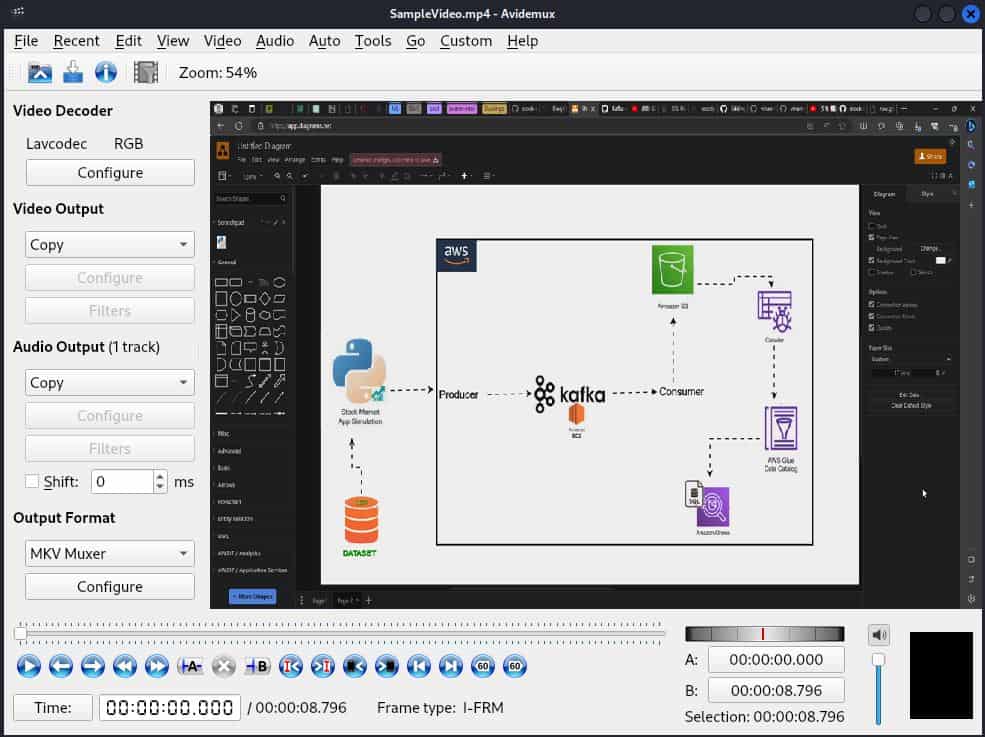985x737 pixels.
Task: Enable the audio Shift checkbox
Action: click(31, 481)
